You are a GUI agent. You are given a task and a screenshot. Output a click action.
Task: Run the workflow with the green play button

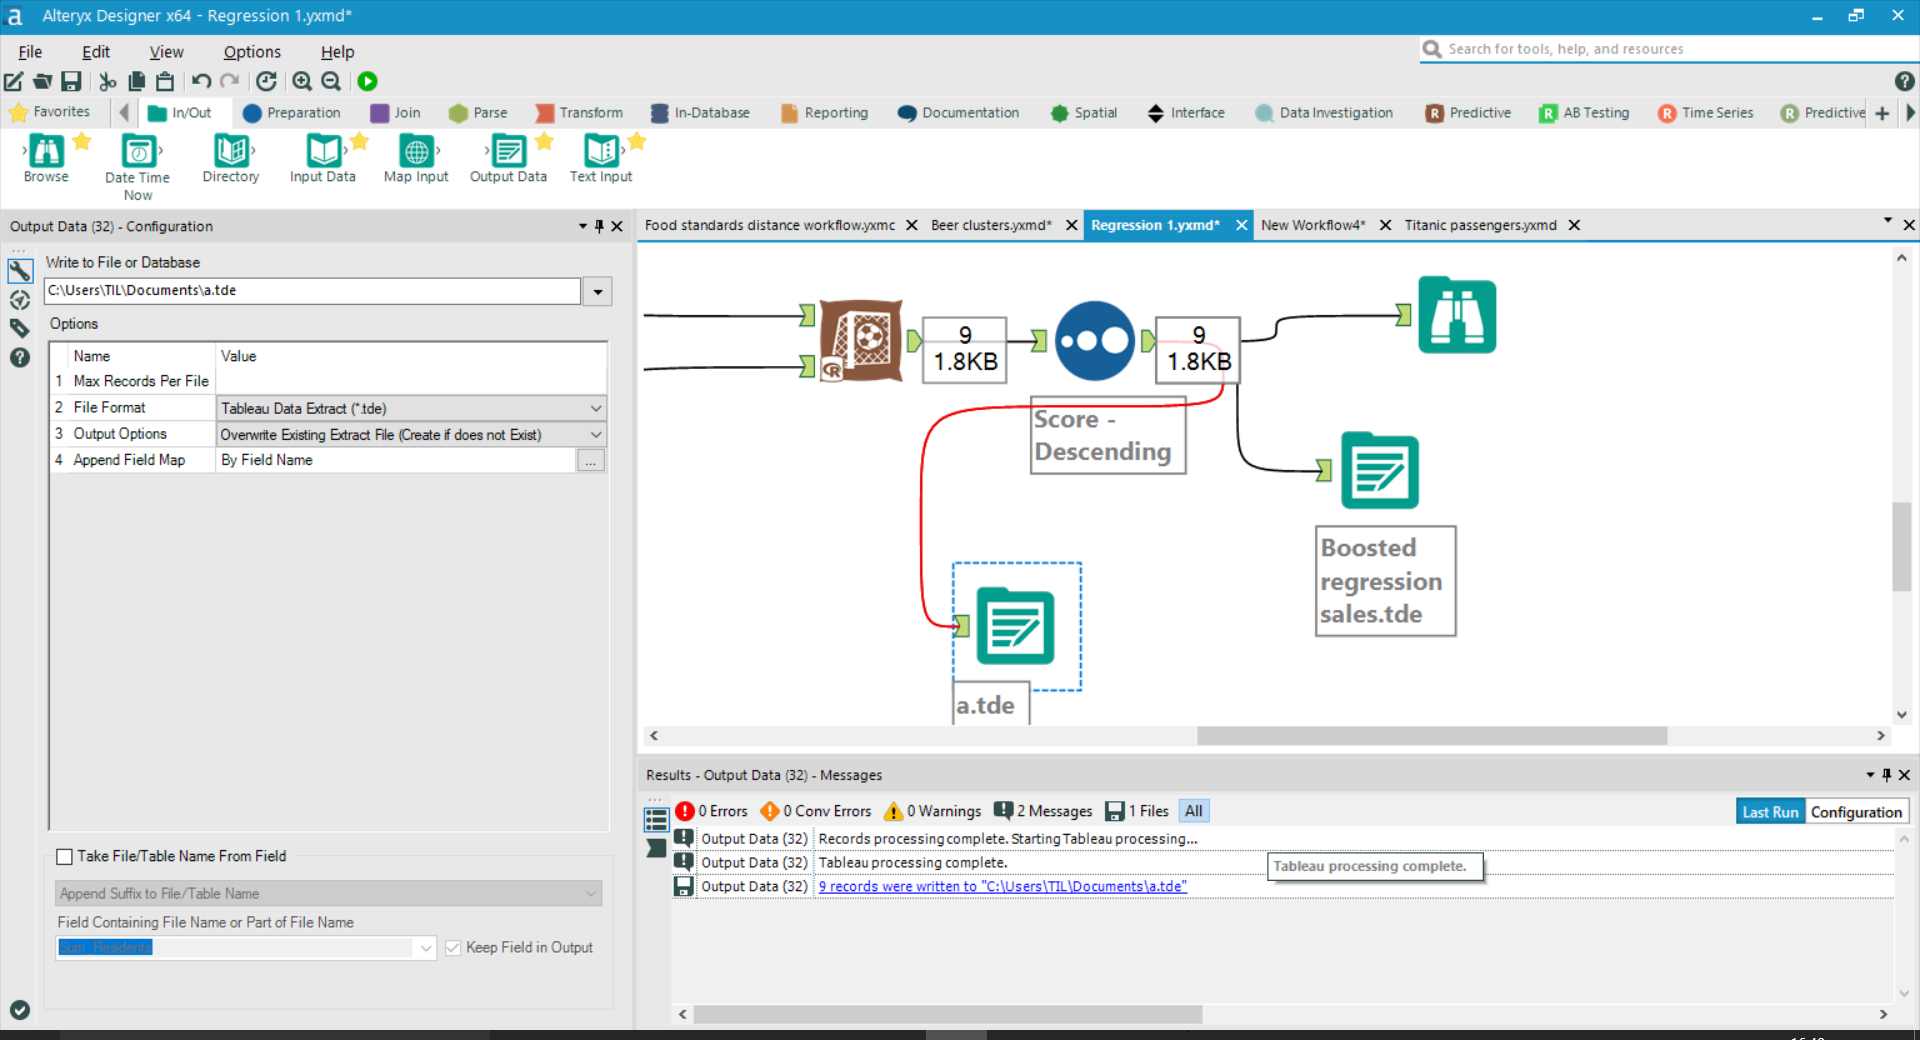click(367, 81)
